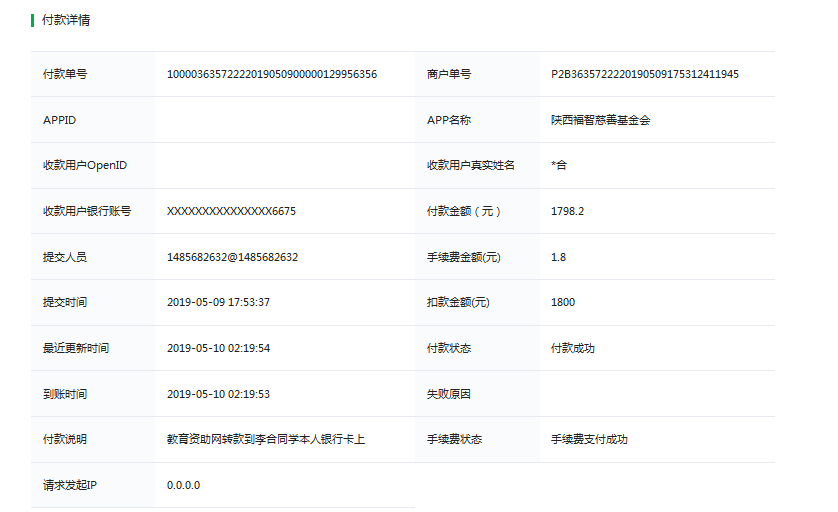Click the 付款说明 label
The width and height of the screenshot is (838, 512).
click(65, 439)
